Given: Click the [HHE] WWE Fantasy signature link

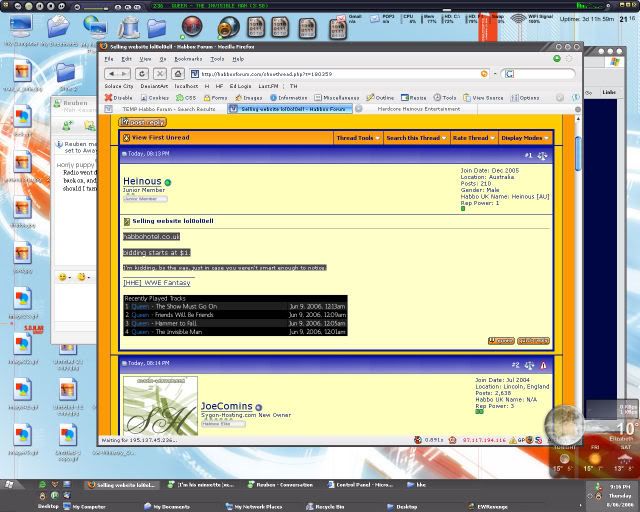Looking at the screenshot, I should coord(156,282).
